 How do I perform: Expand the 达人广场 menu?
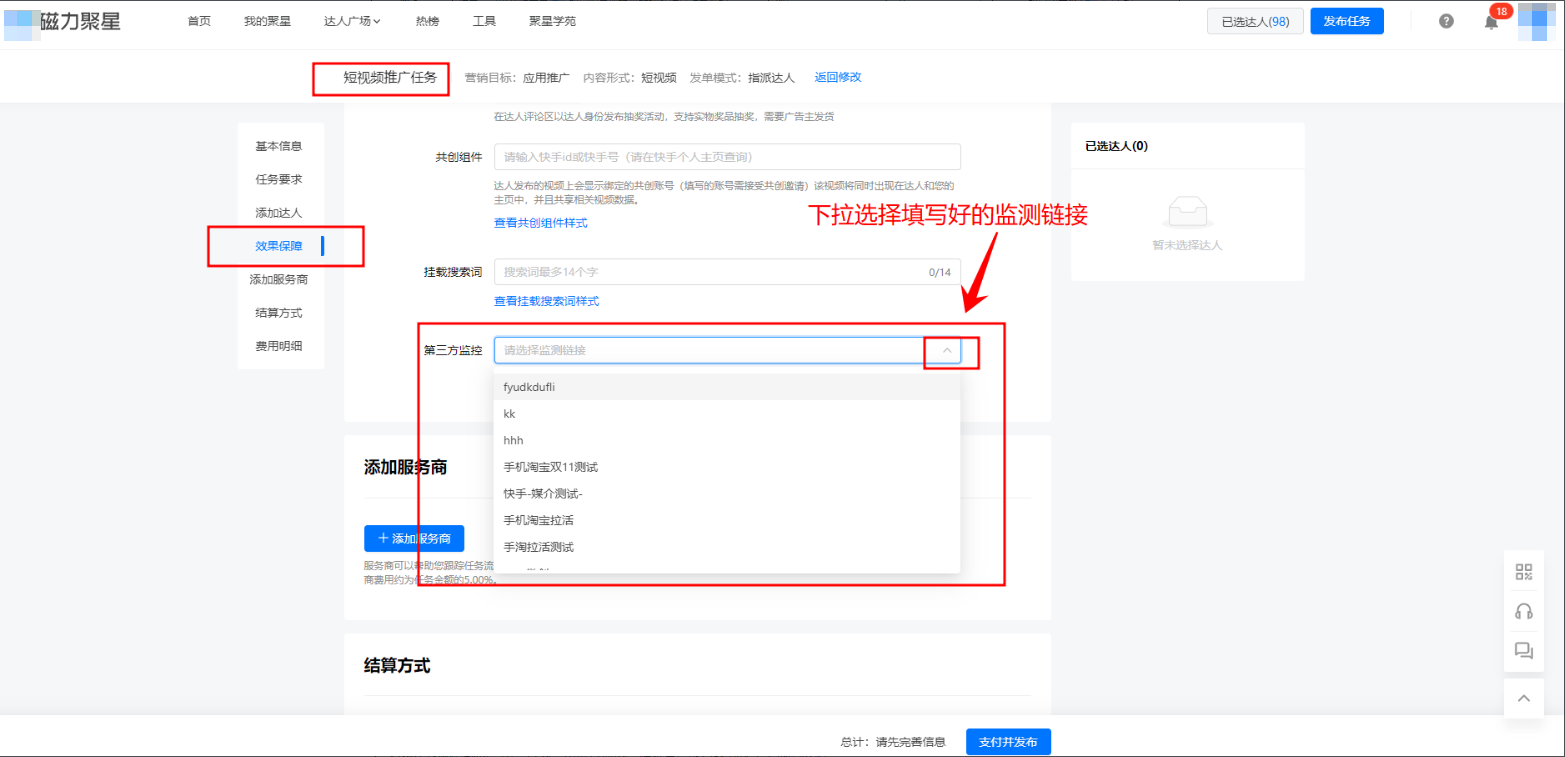tap(352, 21)
